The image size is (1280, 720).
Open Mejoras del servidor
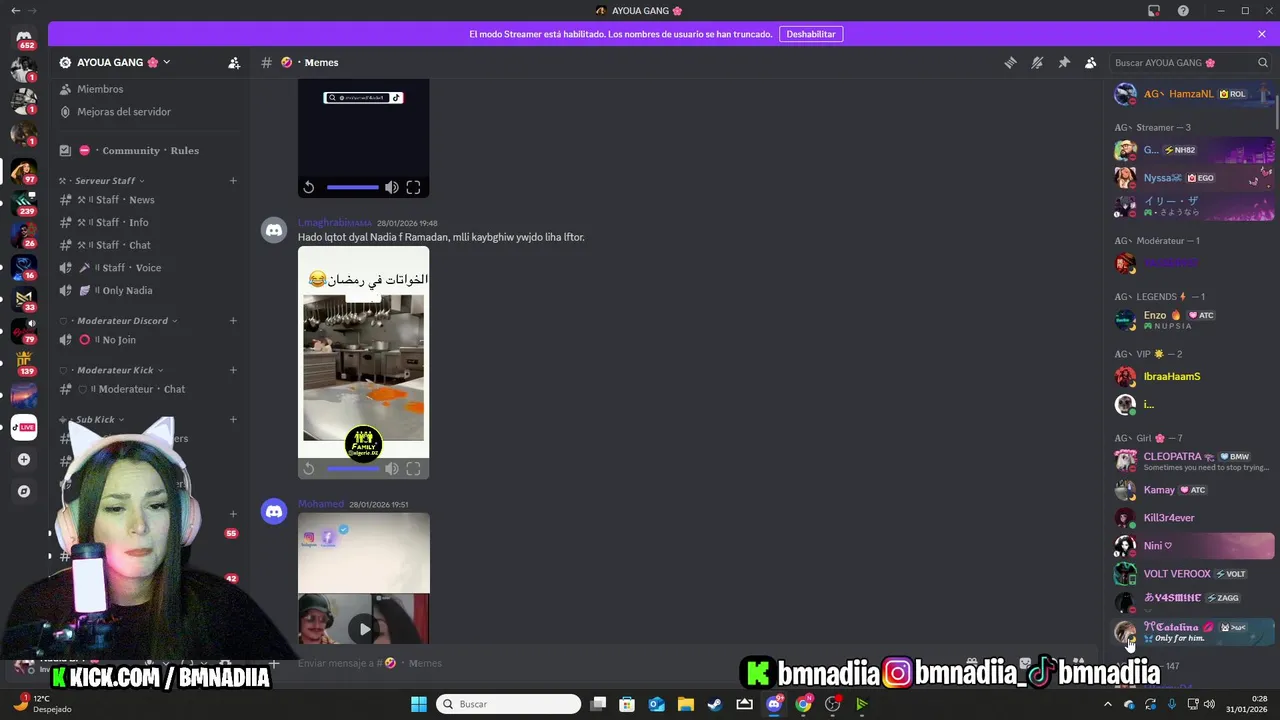[148, 112]
